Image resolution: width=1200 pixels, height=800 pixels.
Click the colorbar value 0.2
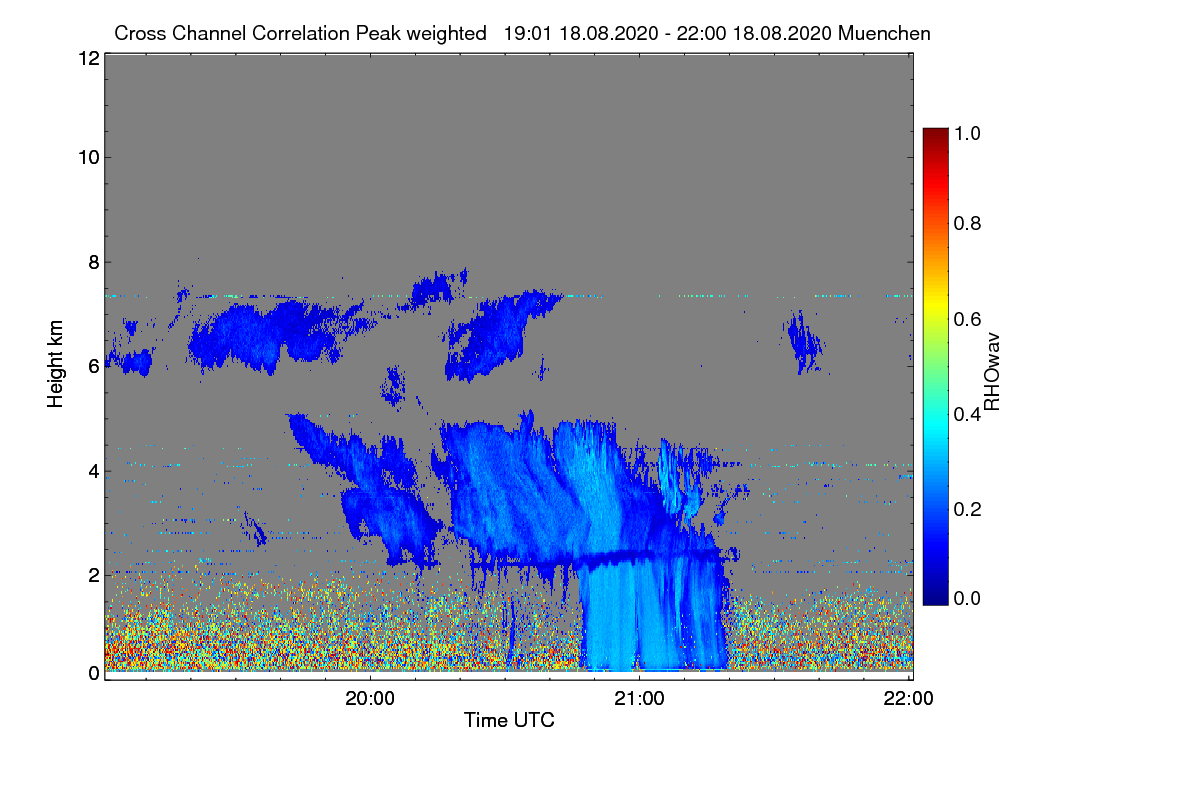[968, 508]
